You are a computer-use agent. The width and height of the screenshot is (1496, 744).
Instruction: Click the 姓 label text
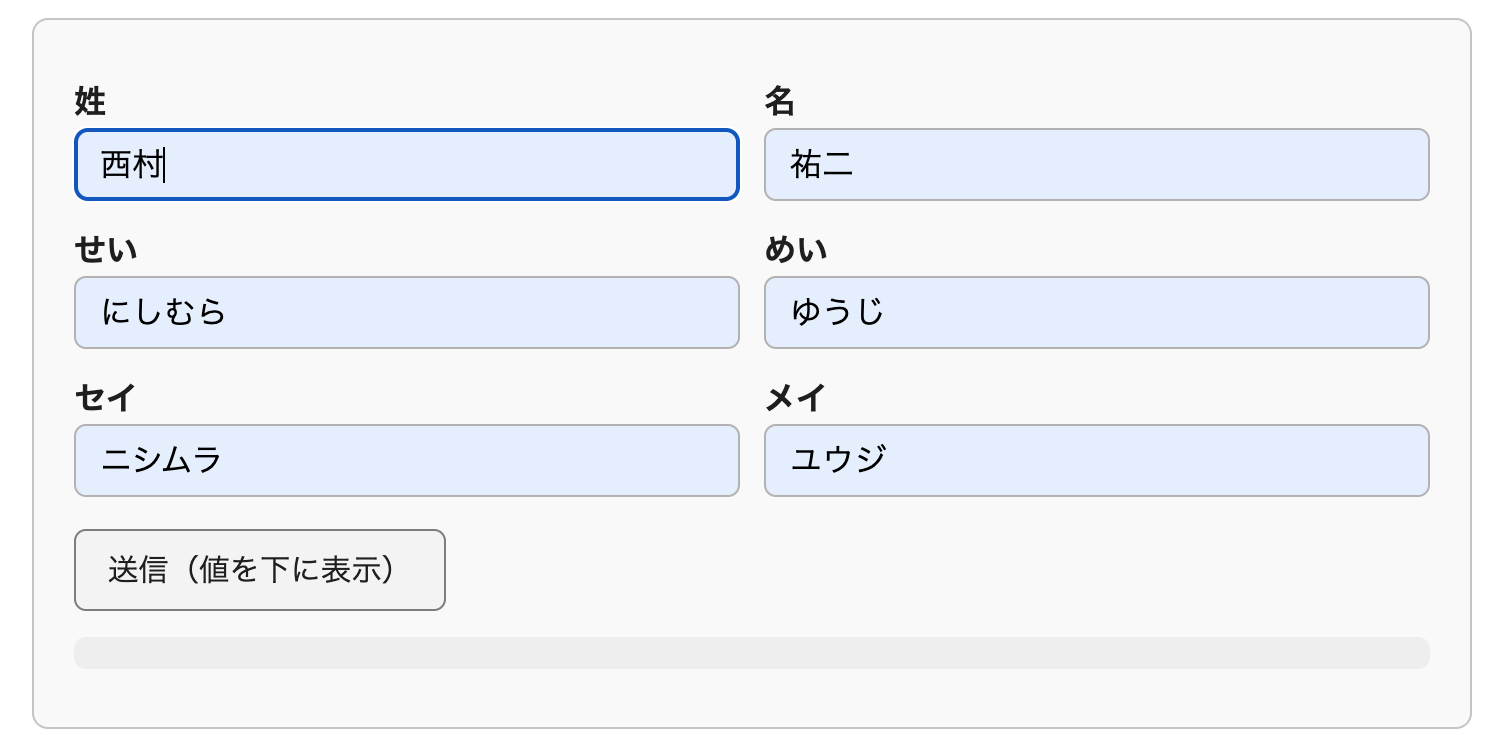(90, 102)
